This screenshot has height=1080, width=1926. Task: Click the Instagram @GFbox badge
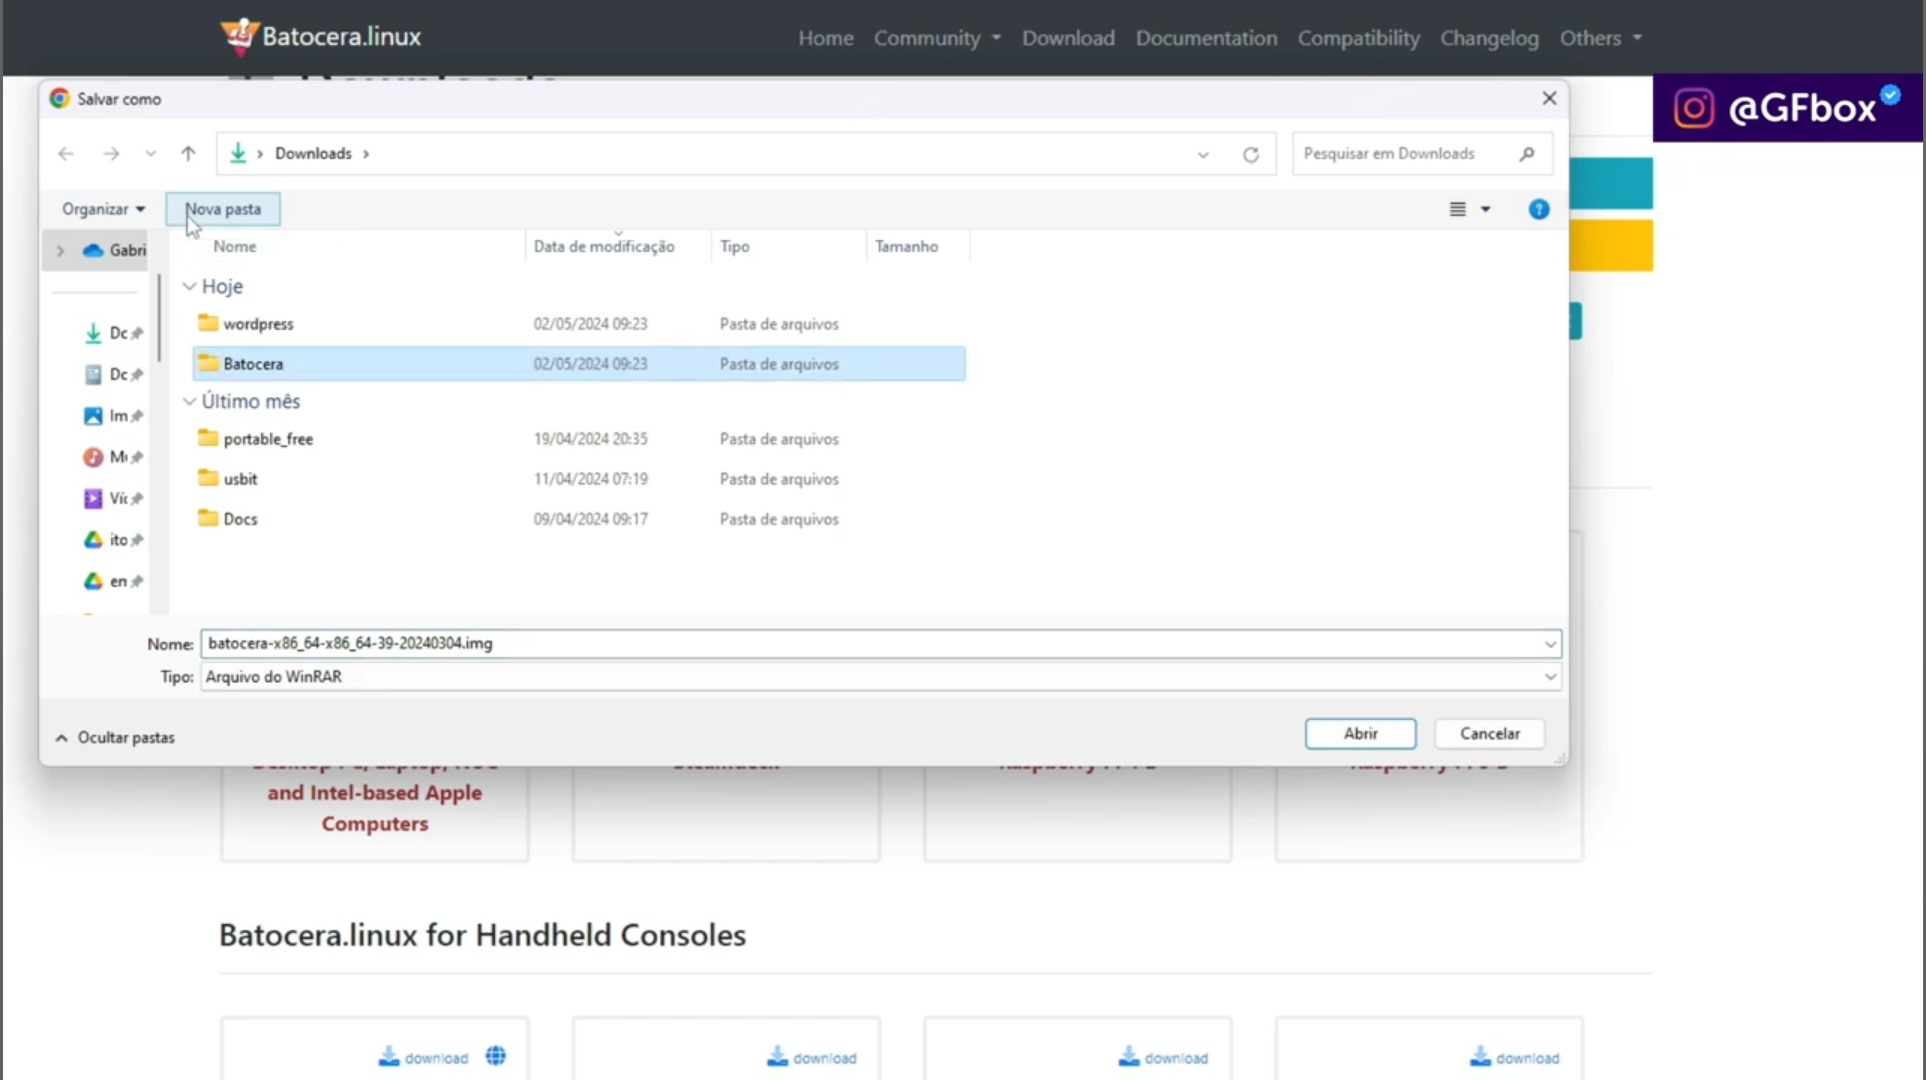pyautogui.click(x=1786, y=108)
